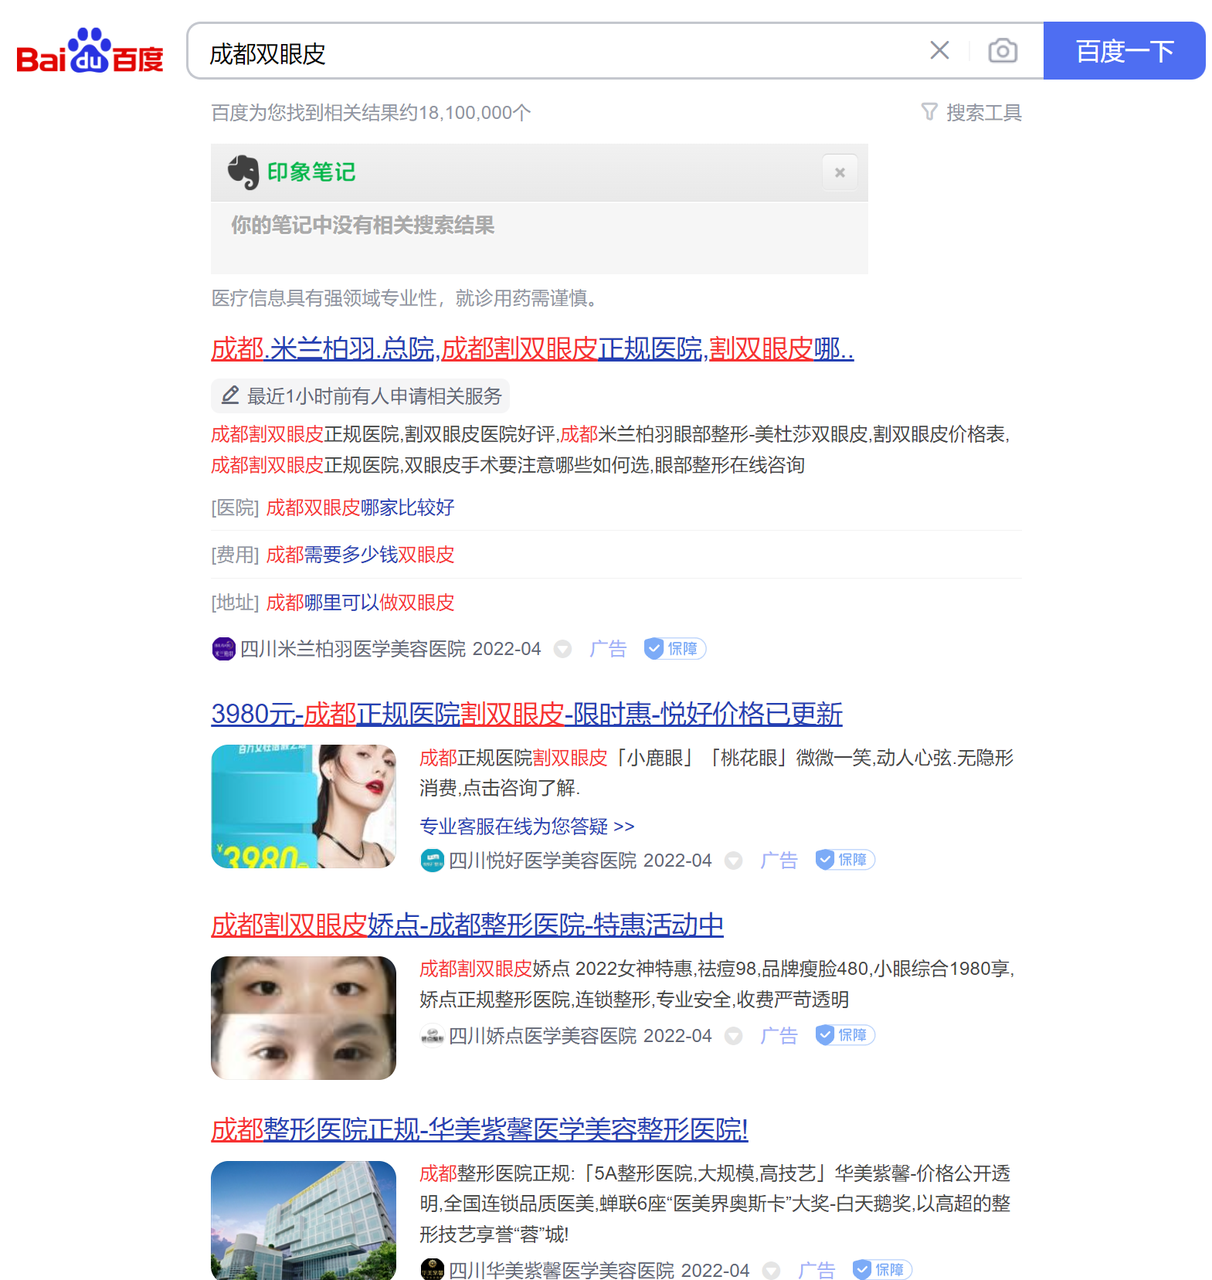Click the 四川娇点医学美容医院 avatar icon
Viewport: 1212px width, 1280px height.
pyautogui.click(x=432, y=1036)
